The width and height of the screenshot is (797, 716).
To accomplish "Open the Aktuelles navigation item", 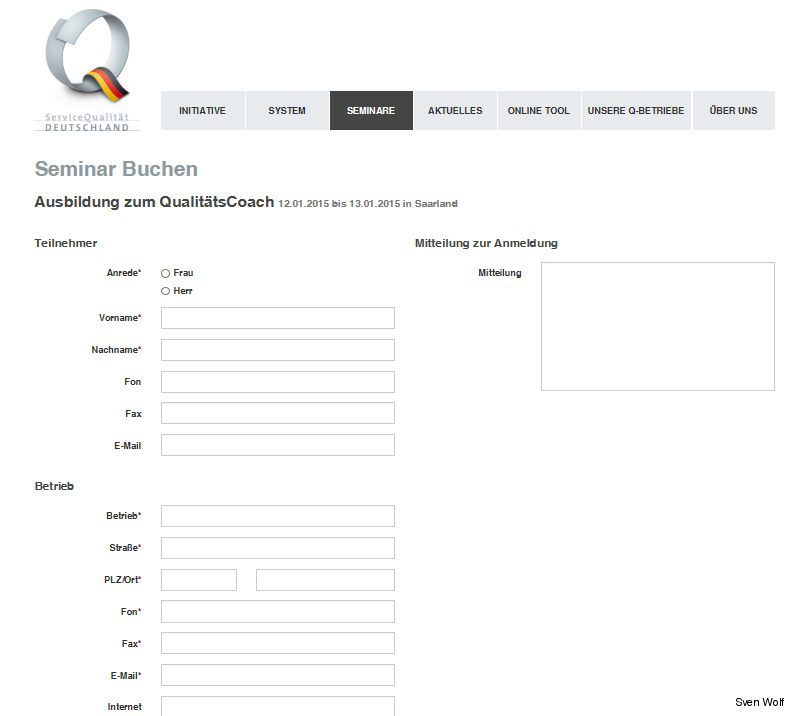I will (455, 111).
